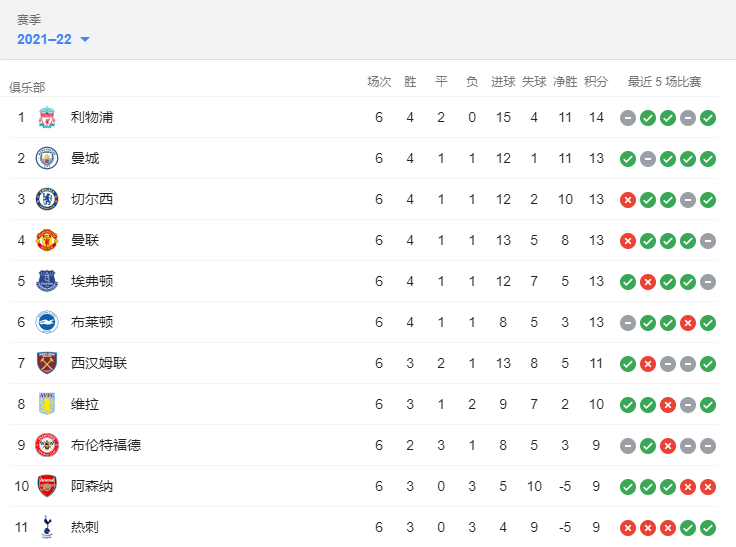Screen dimensions: 736x547
Task: Click the Manchester United crest
Action: pos(47,240)
